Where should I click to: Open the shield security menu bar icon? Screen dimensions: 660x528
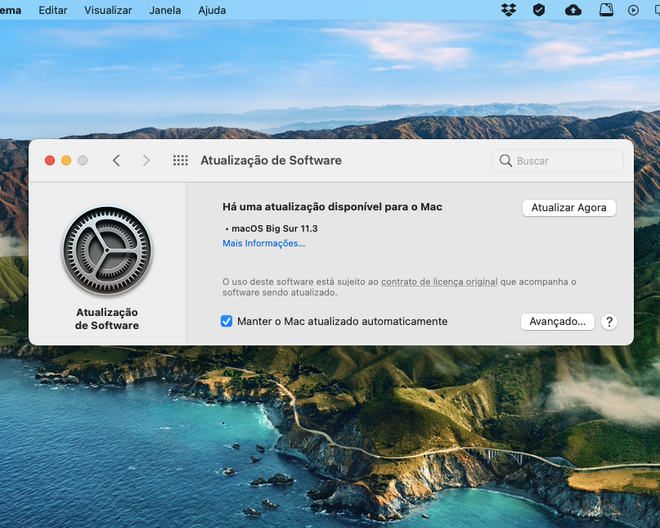click(x=539, y=10)
